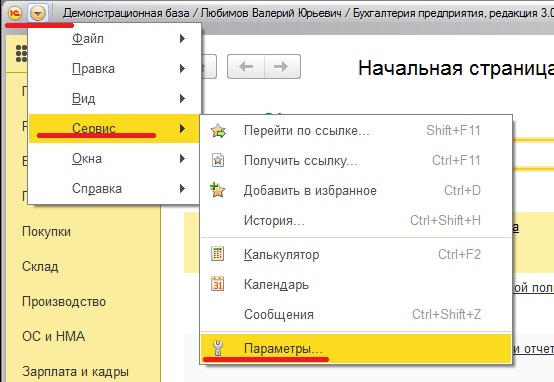Expand the Справка submenu arrow
Viewport: 554px width, 382px height.
point(182,188)
